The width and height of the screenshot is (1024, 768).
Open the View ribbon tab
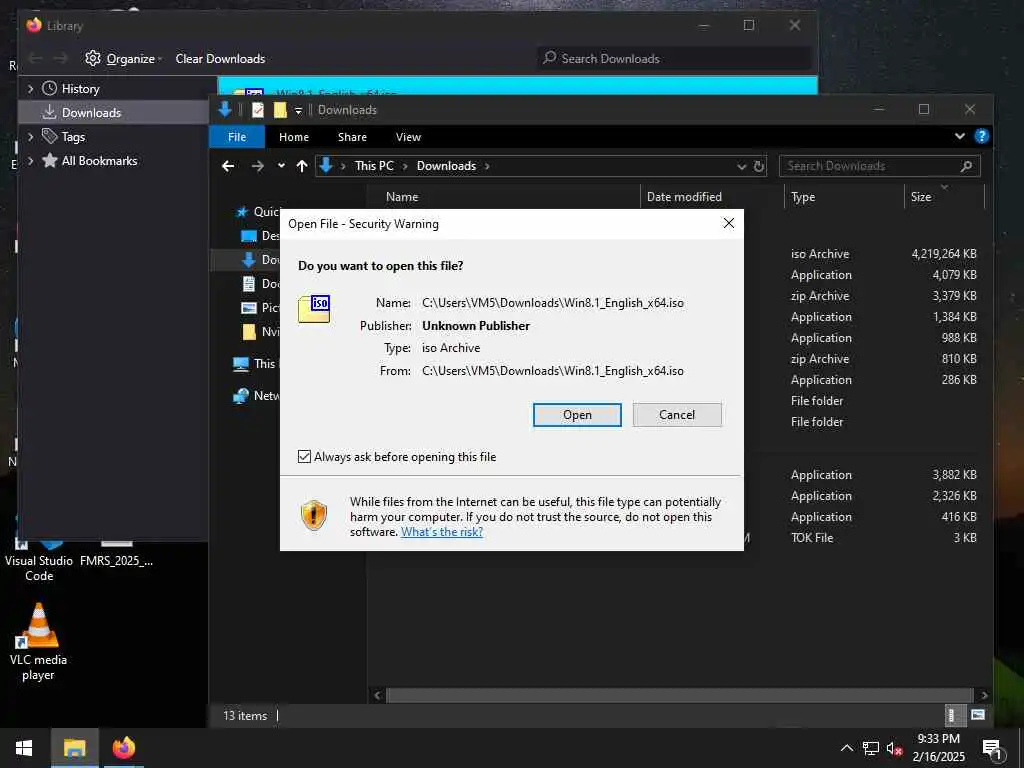point(408,137)
